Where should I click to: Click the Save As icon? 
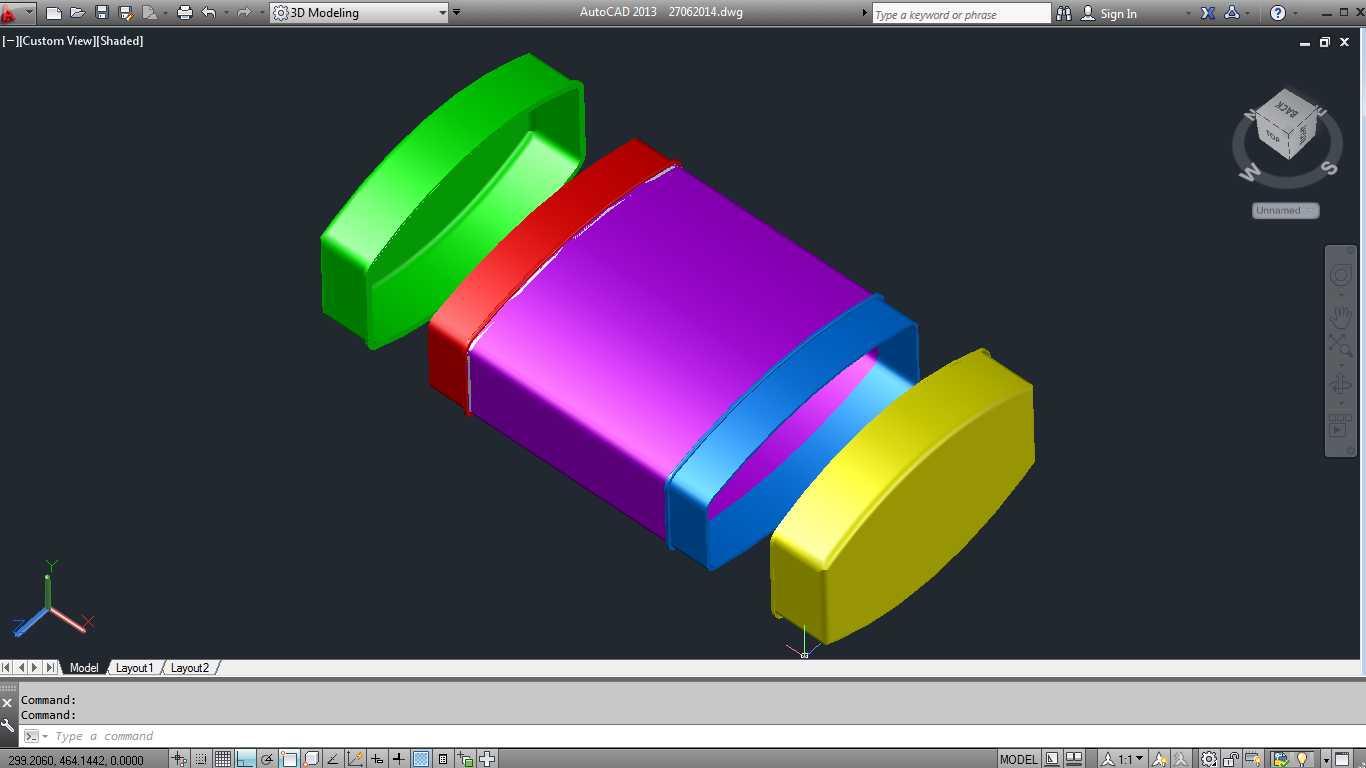(125, 13)
